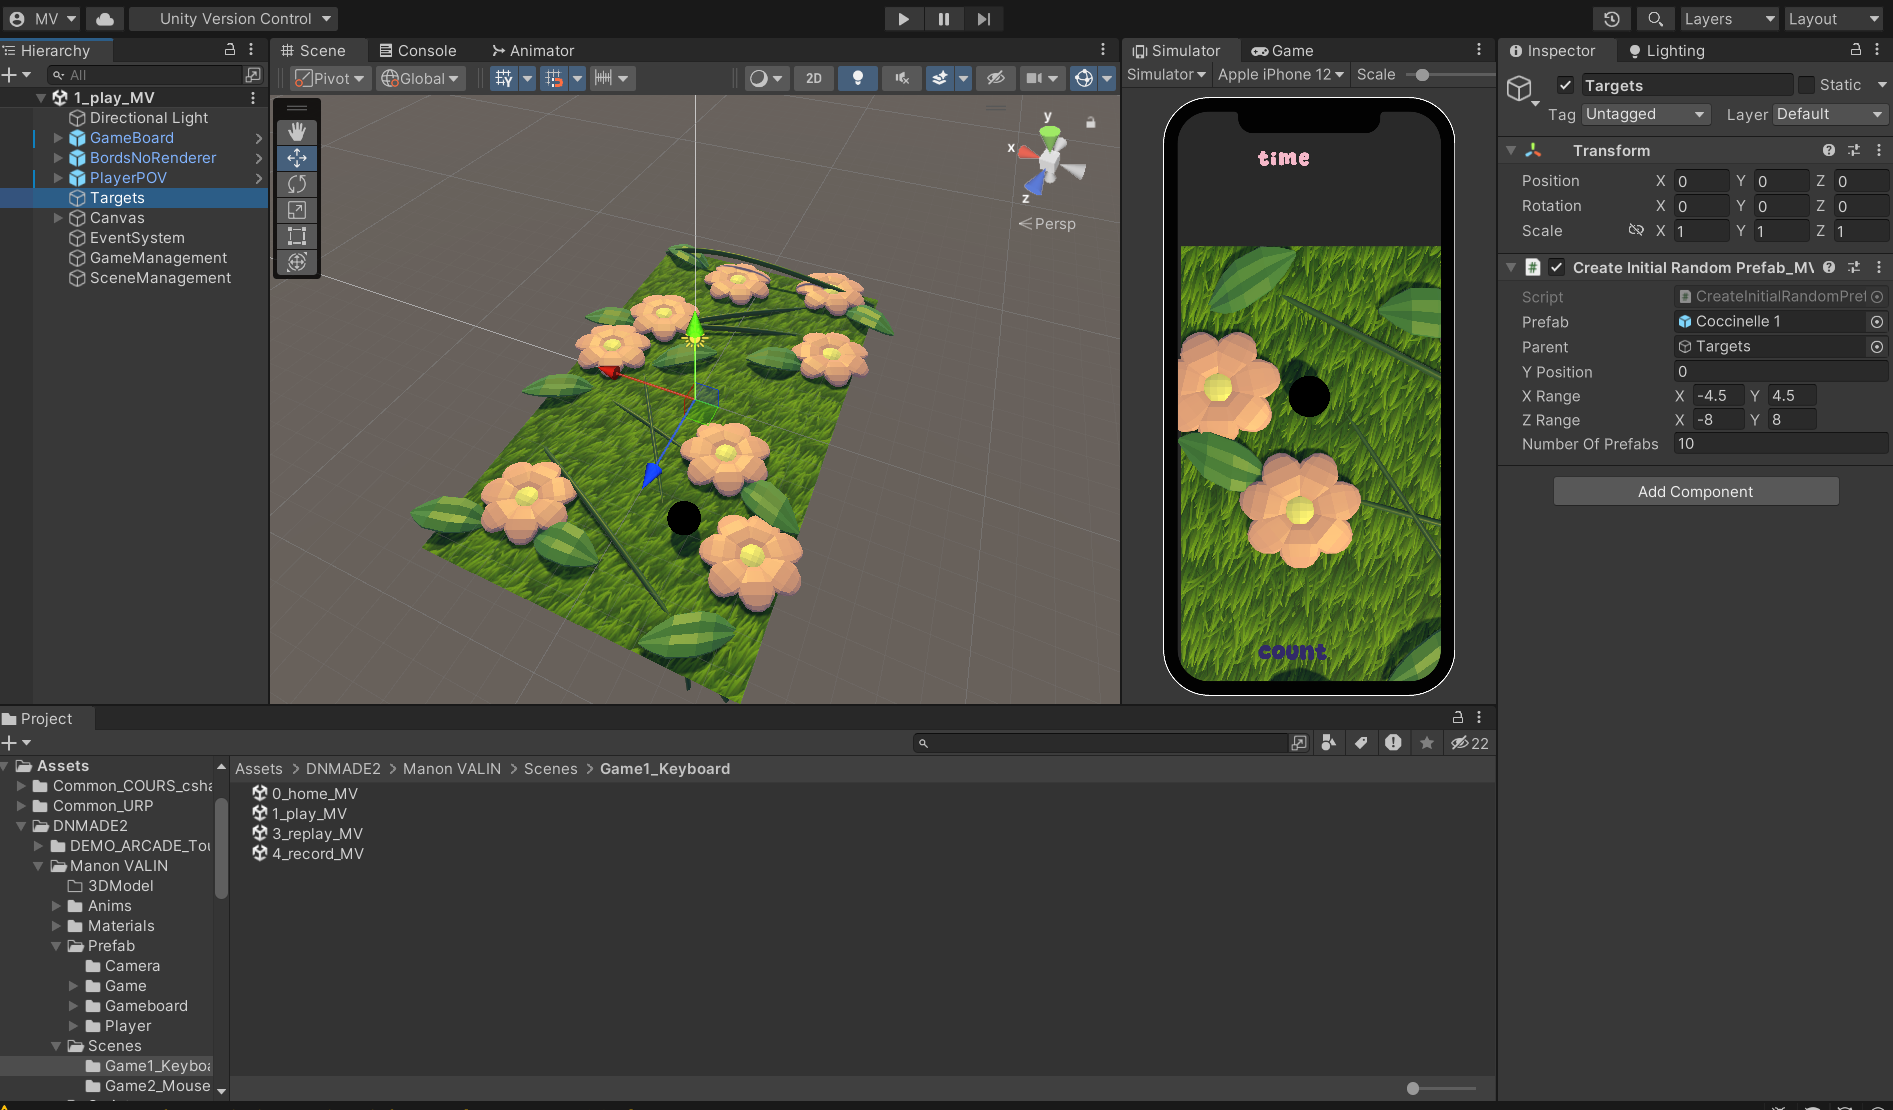Disable Create Initial Random Prefab script checkbox

point(1556,267)
